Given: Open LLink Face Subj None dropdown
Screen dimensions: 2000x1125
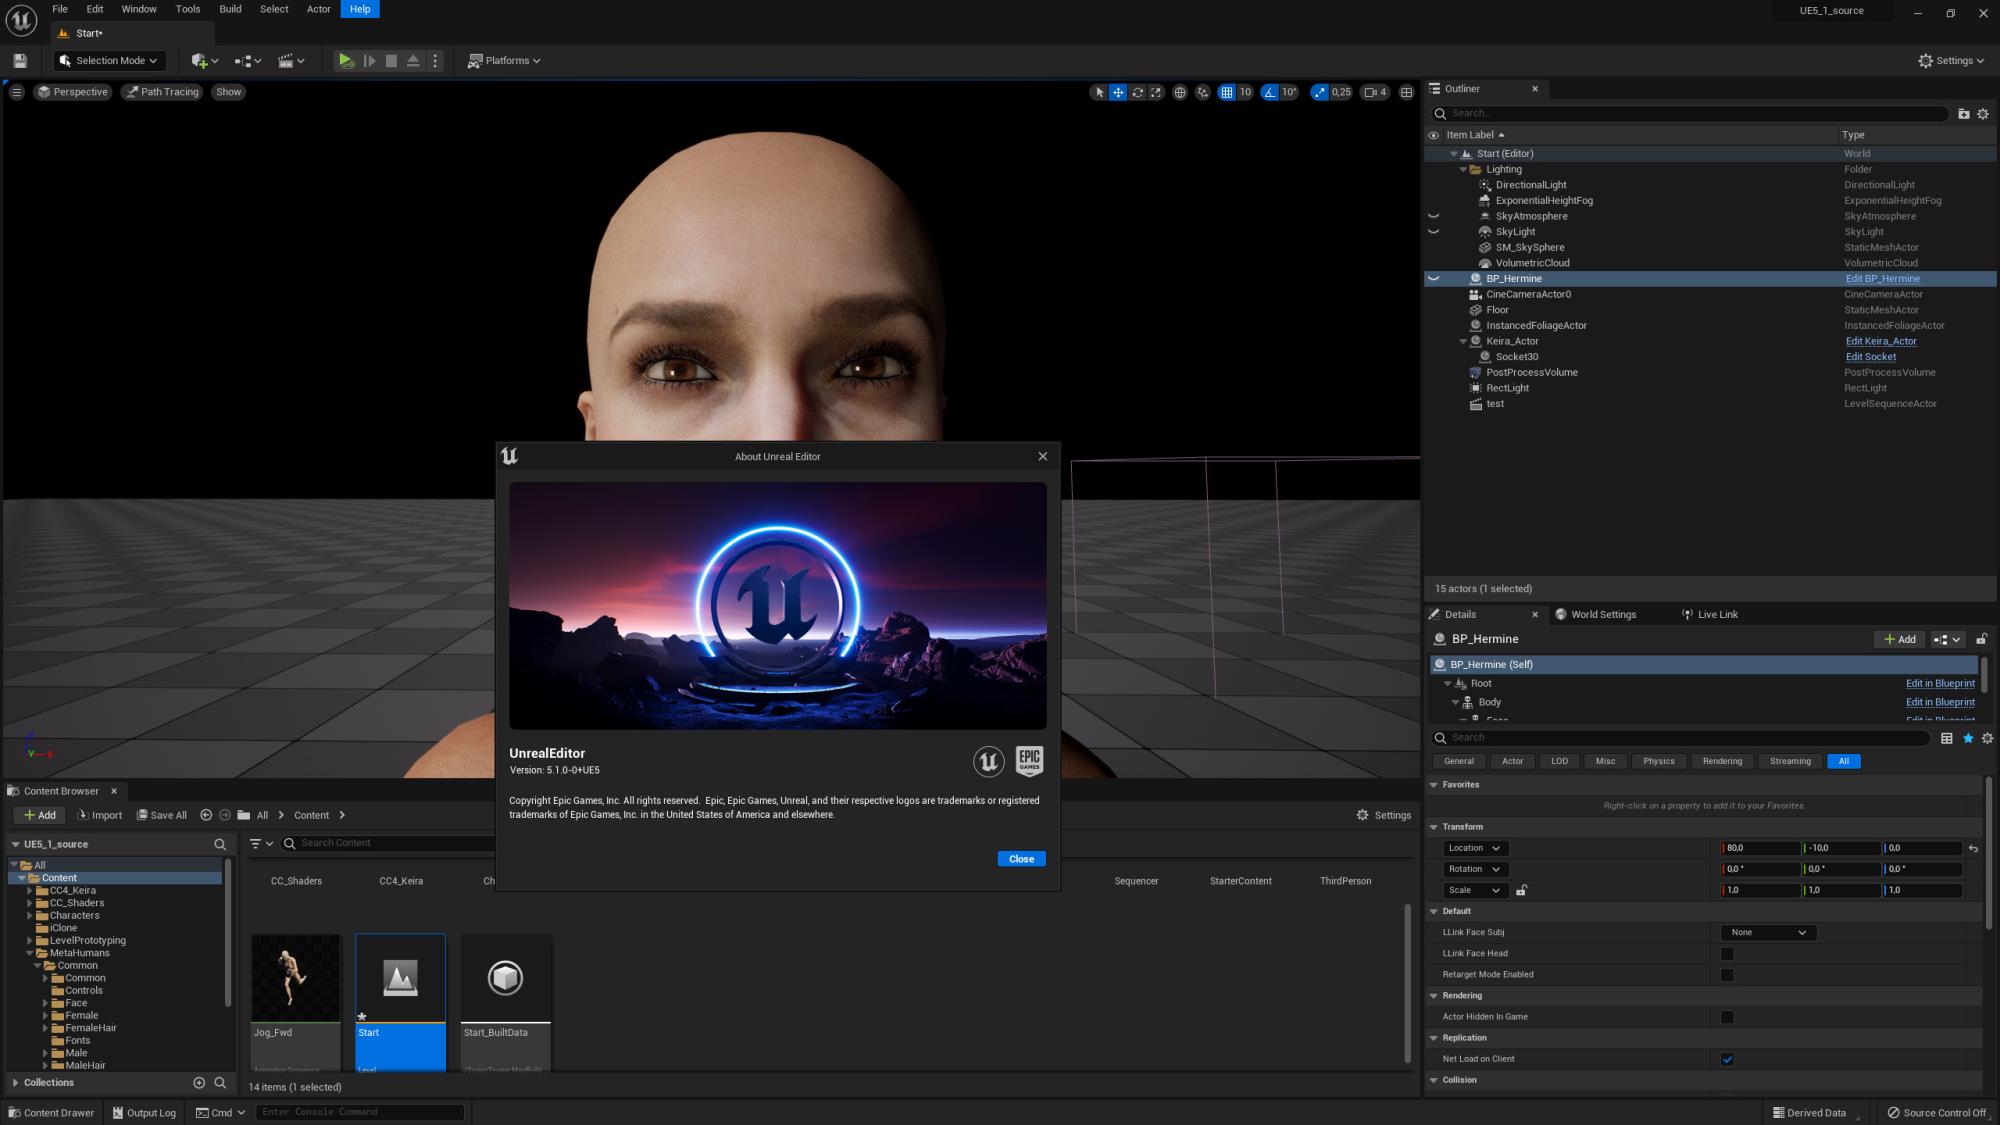Looking at the screenshot, I should point(1768,932).
